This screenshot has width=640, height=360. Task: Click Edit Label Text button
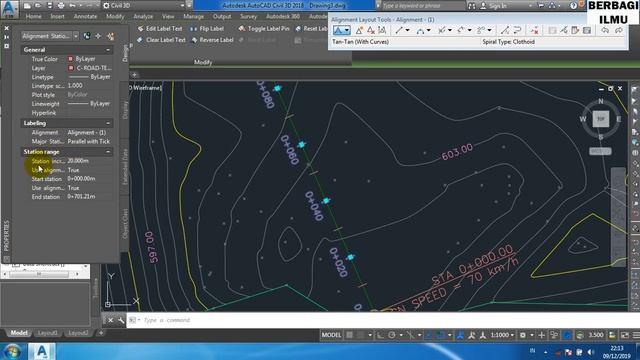coord(160,29)
